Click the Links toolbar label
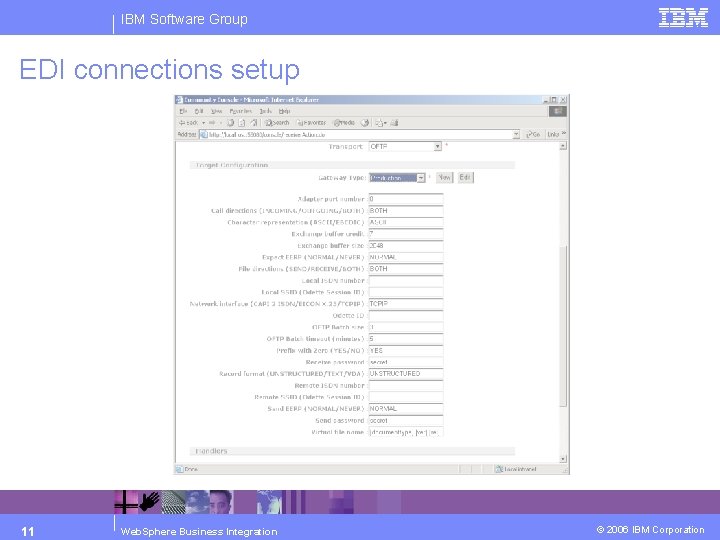 click(x=553, y=135)
